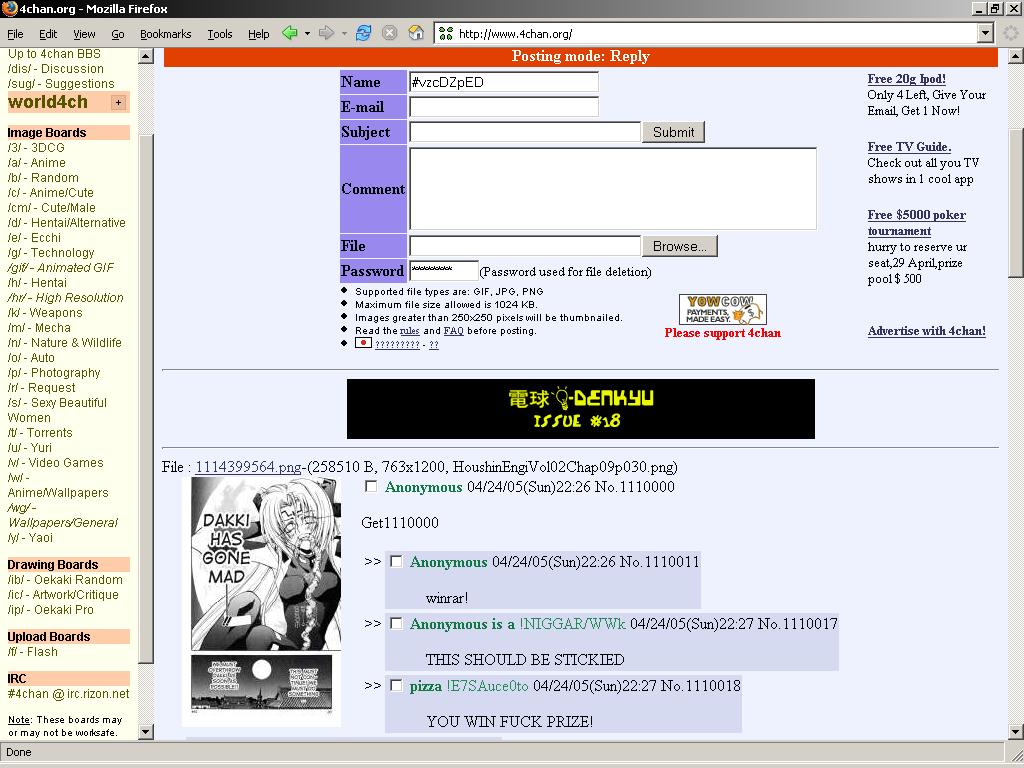The image size is (1024, 768).
Task: Click the Forward arrow in toolbar
Action: (x=326, y=33)
